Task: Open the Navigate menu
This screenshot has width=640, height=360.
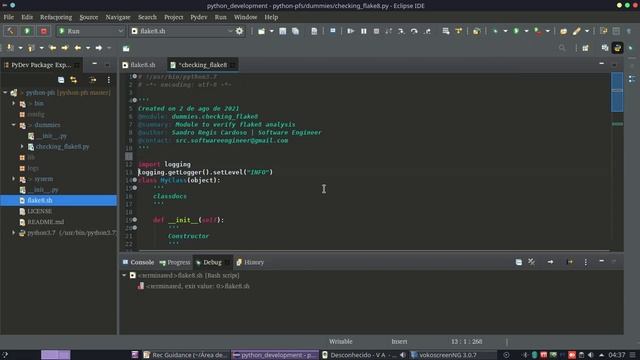Action: tap(118, 17)
